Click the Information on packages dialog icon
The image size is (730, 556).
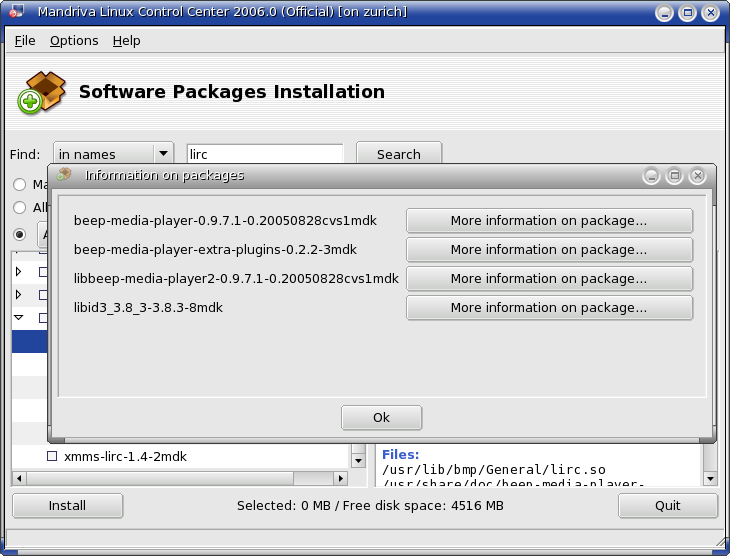point(64,175)
